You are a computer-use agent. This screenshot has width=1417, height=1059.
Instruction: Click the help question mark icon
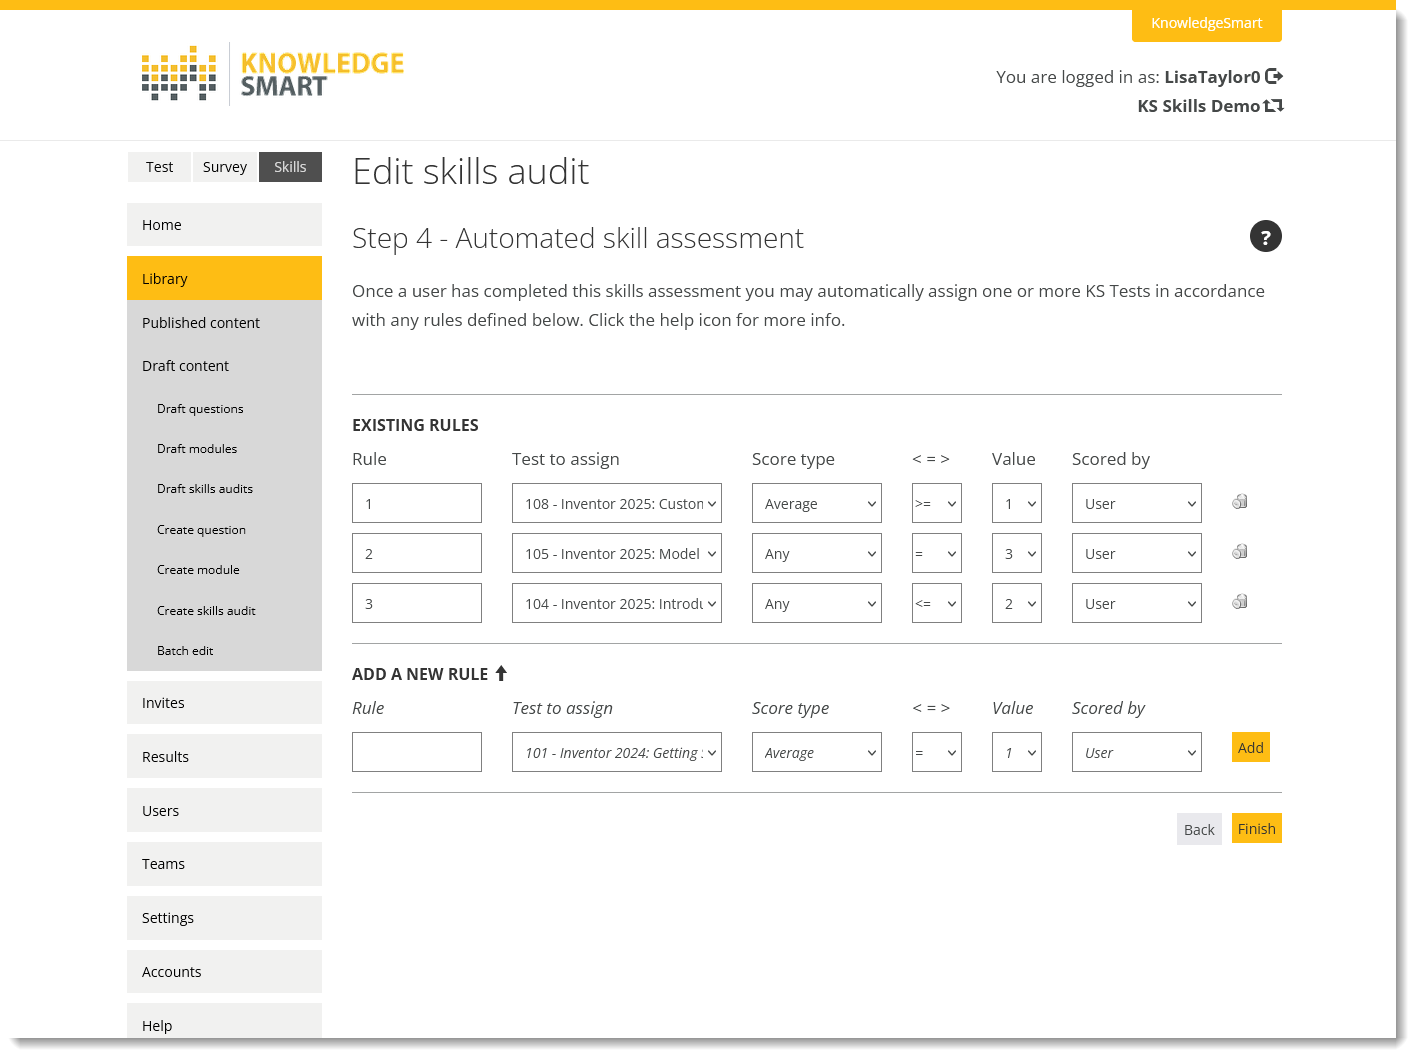point(1265,236)
